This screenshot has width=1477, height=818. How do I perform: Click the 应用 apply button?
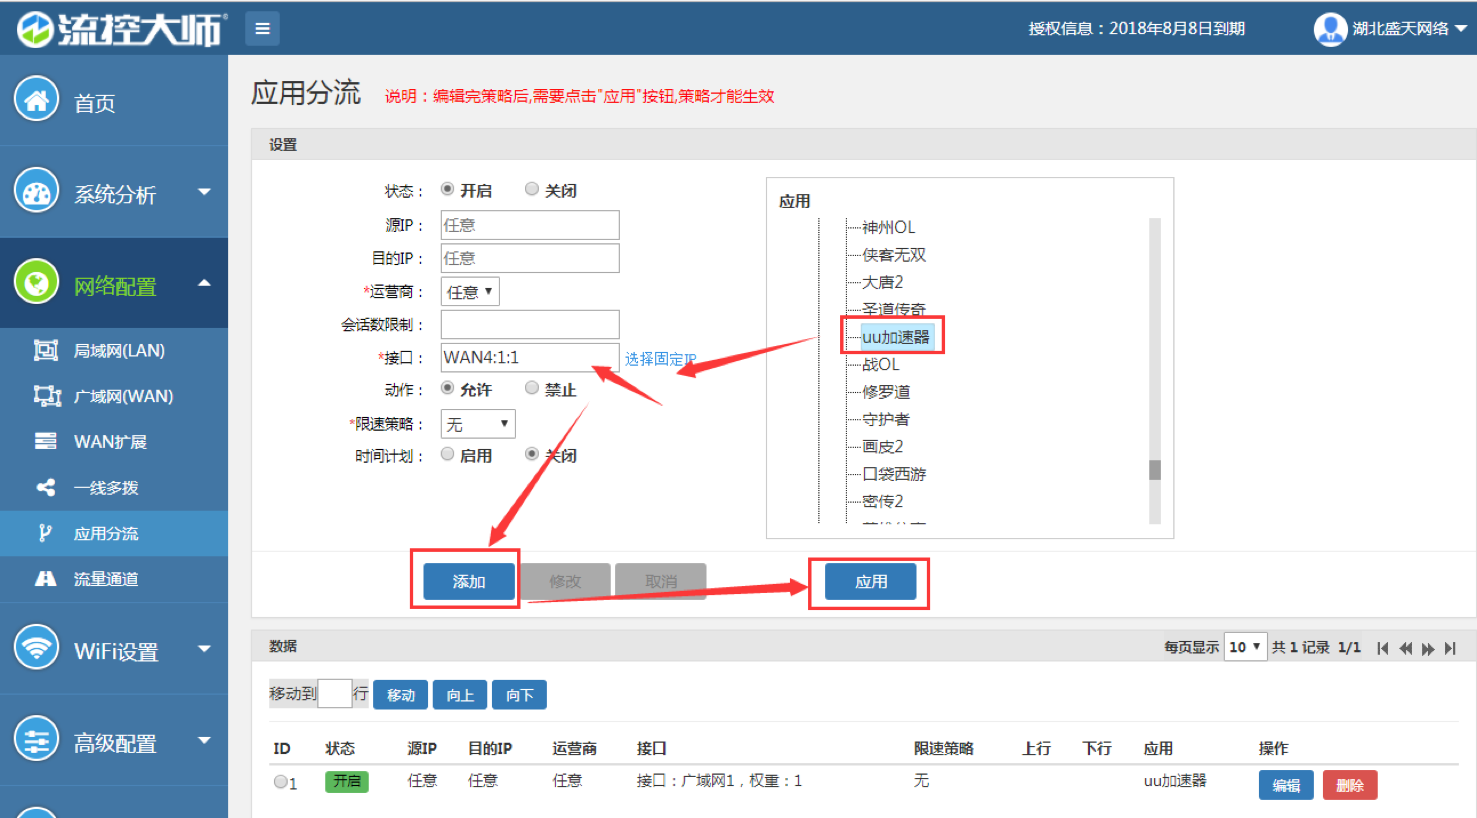[x=871, y=581]
